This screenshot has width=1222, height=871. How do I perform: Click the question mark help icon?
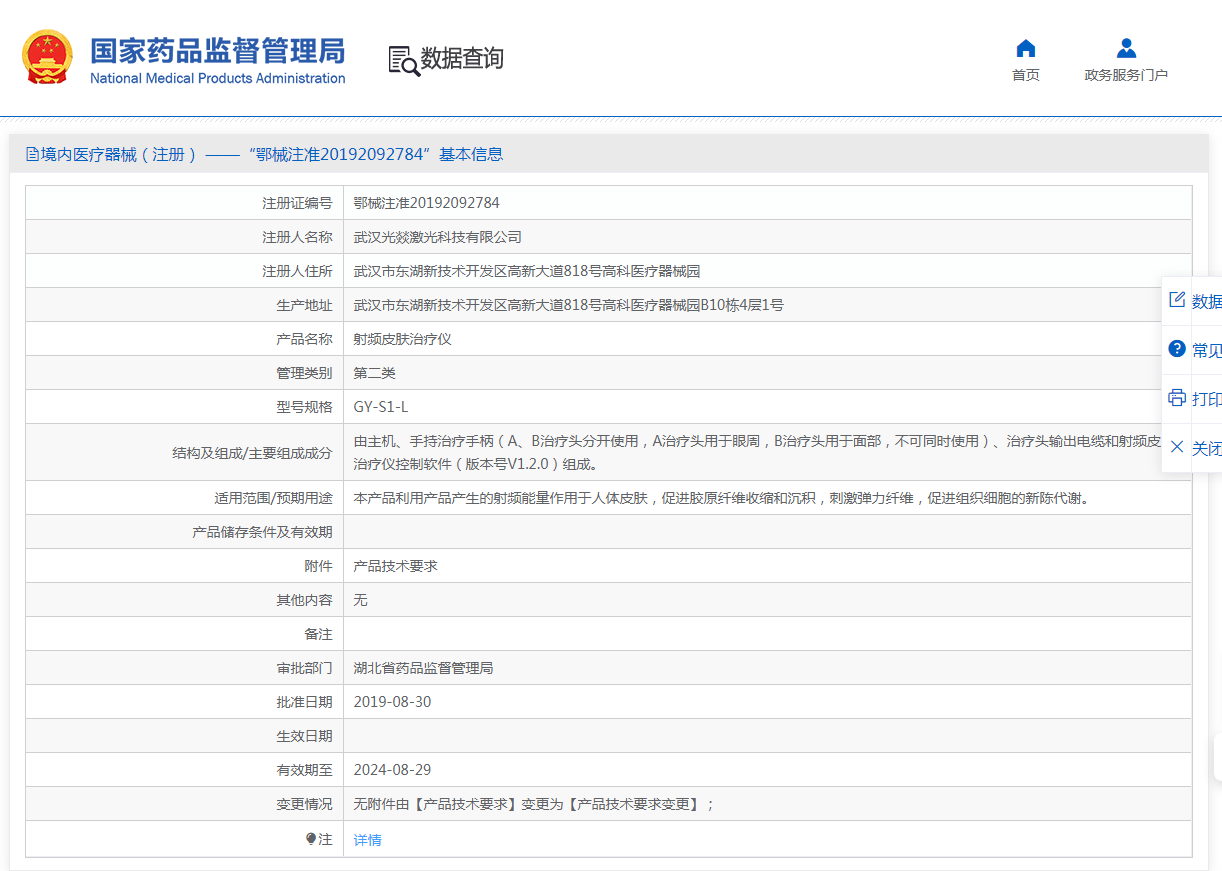[x=1177, y=349]
